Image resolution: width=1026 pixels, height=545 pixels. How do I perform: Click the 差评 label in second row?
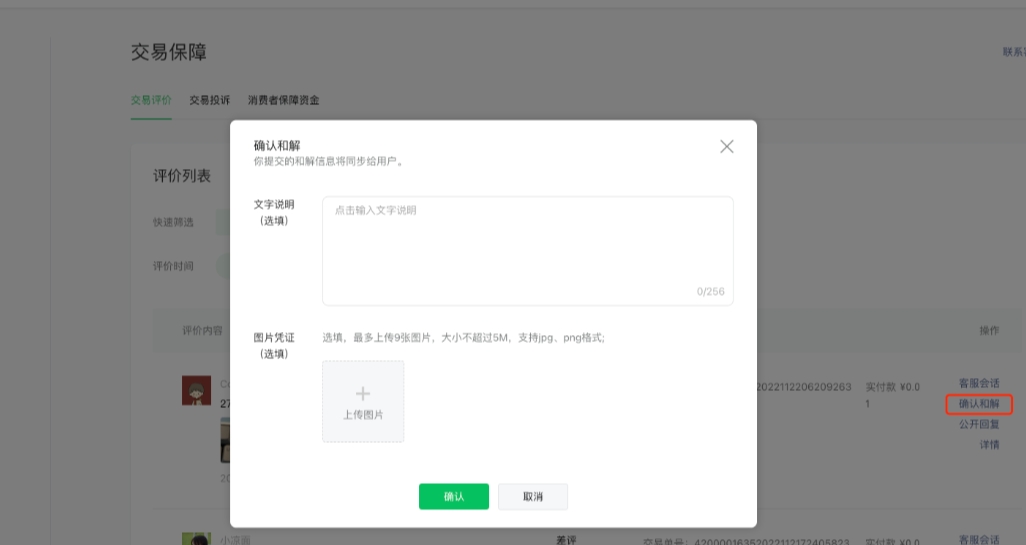566,540
